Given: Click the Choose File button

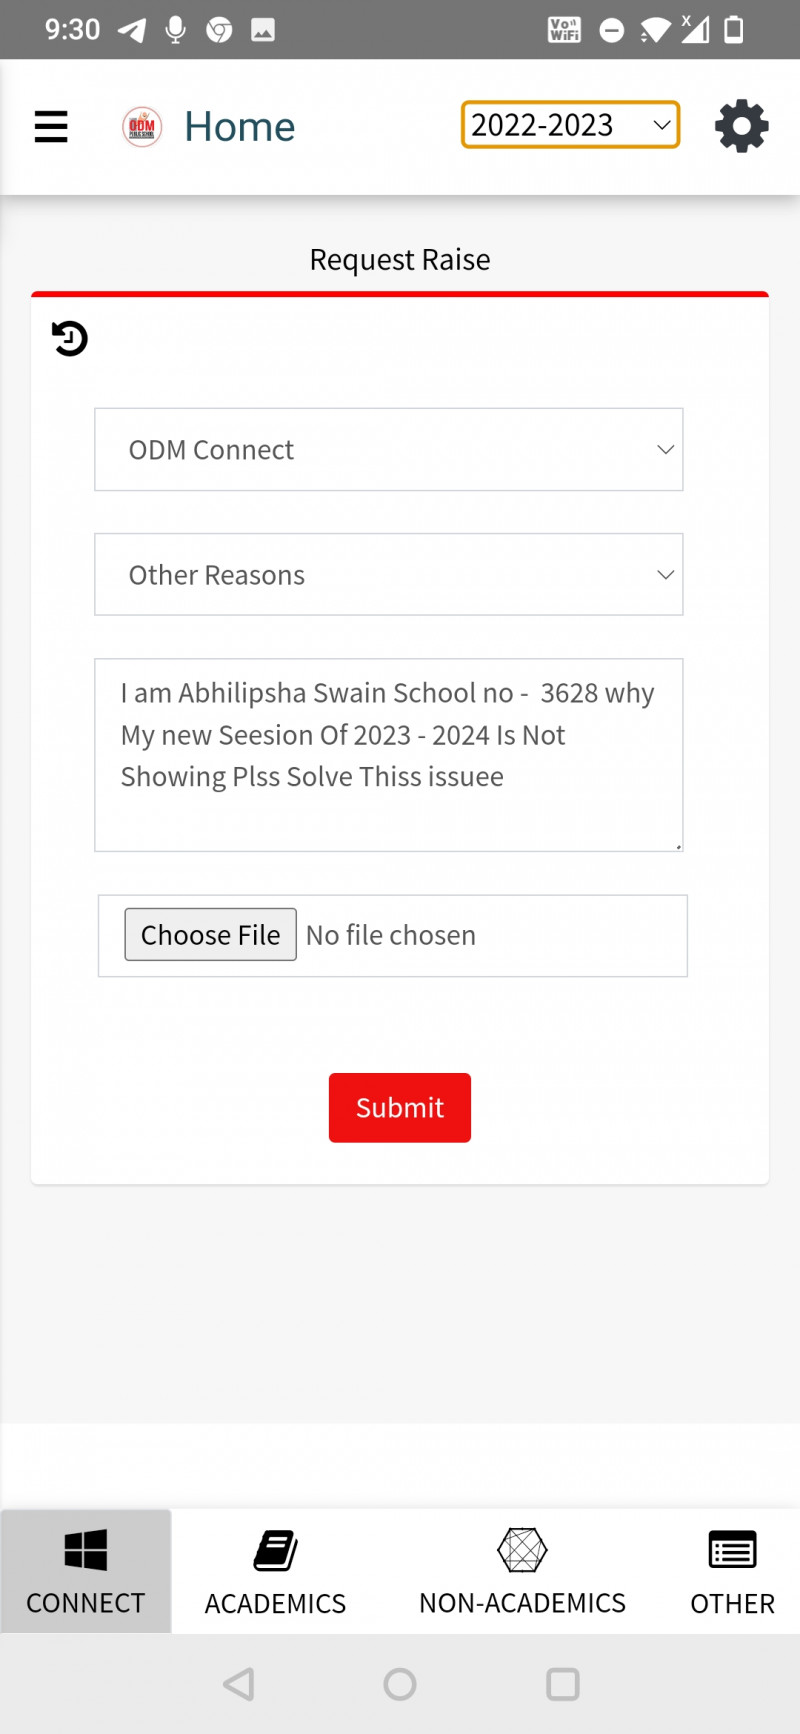Looking at the screenshot, I should 210,935.
